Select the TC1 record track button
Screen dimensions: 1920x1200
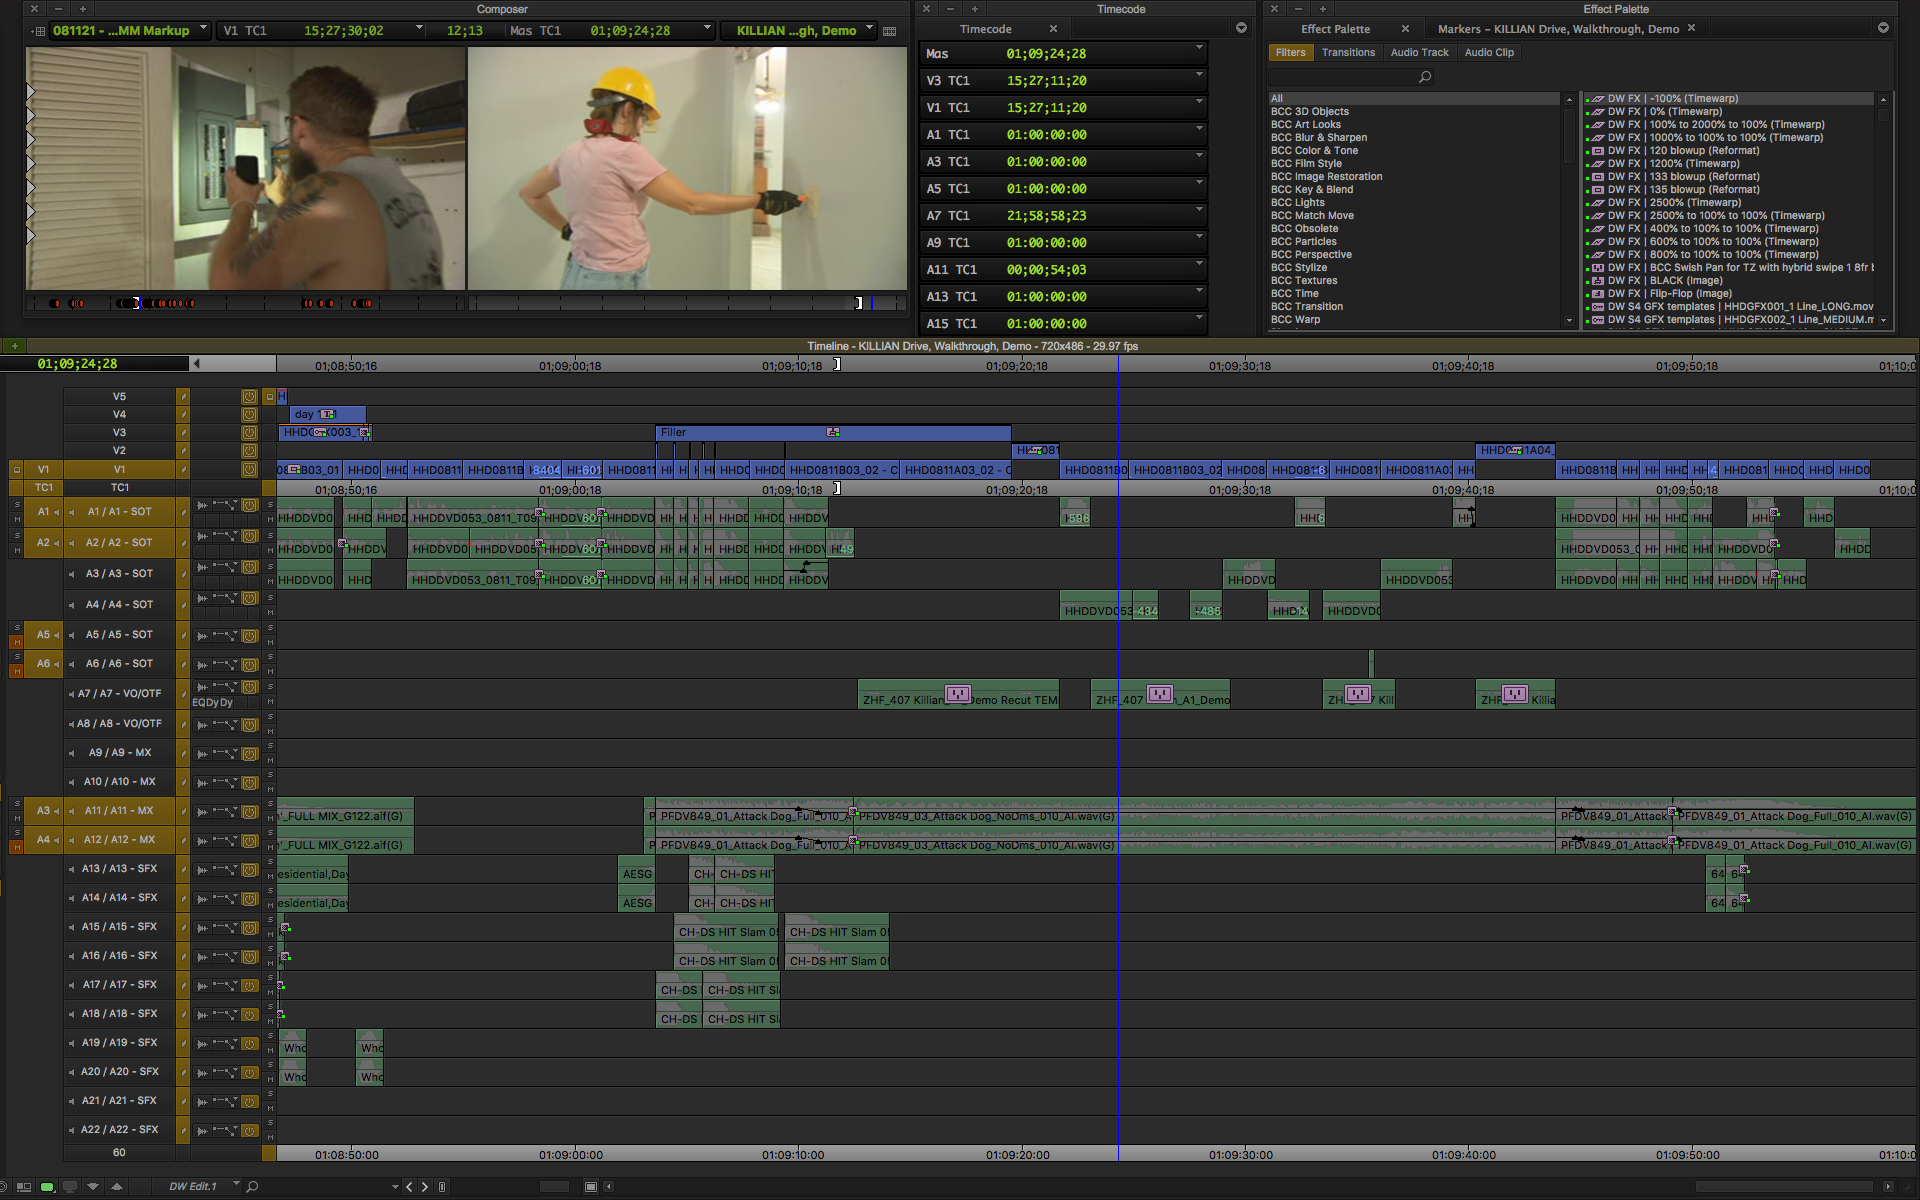119,488
